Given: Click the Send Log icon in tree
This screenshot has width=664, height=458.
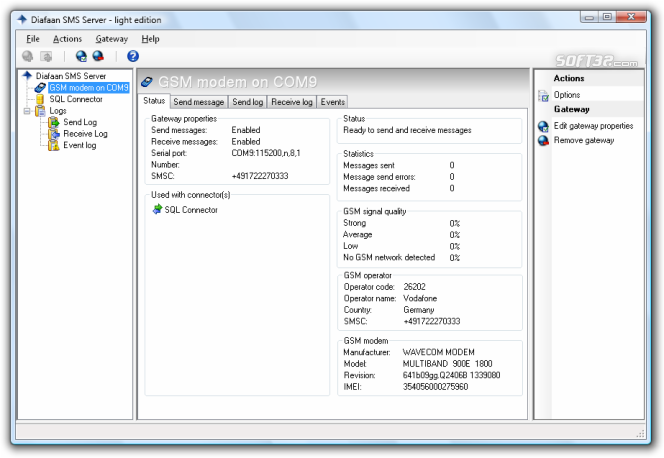Looking at the screenshot, I should pyautogui.click(x=54, y=122).
